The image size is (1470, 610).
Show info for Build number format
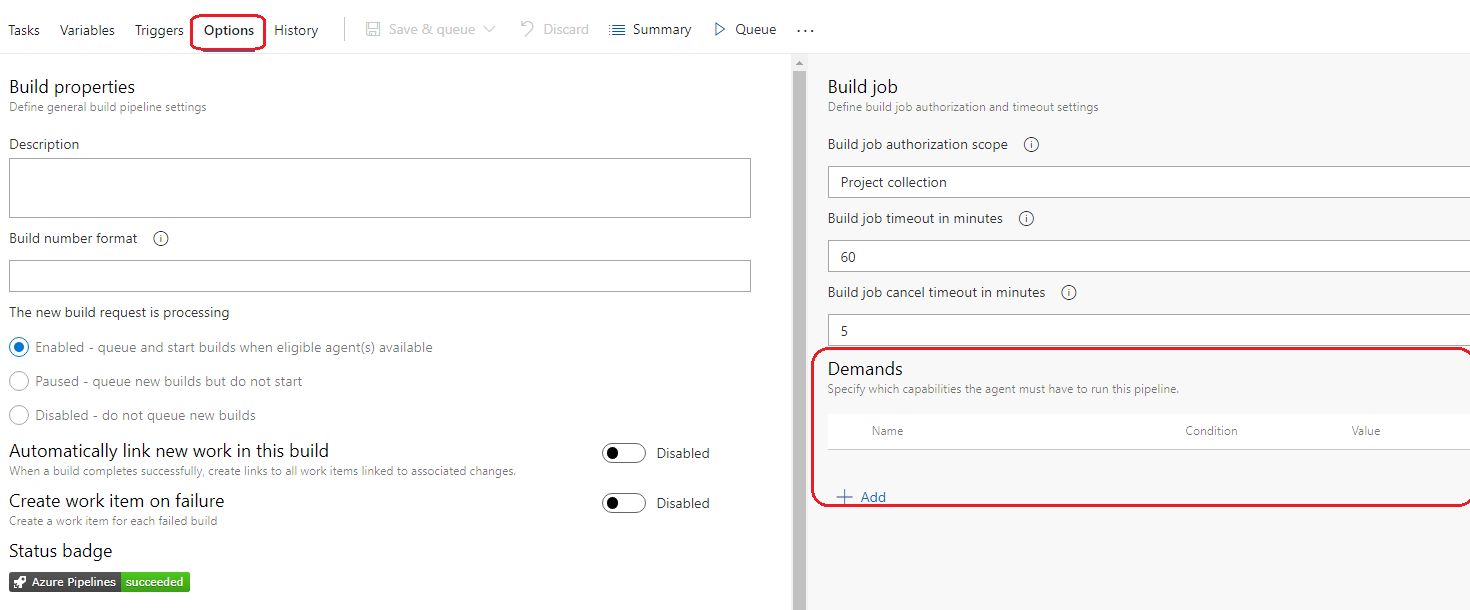[x=161, y=239]
